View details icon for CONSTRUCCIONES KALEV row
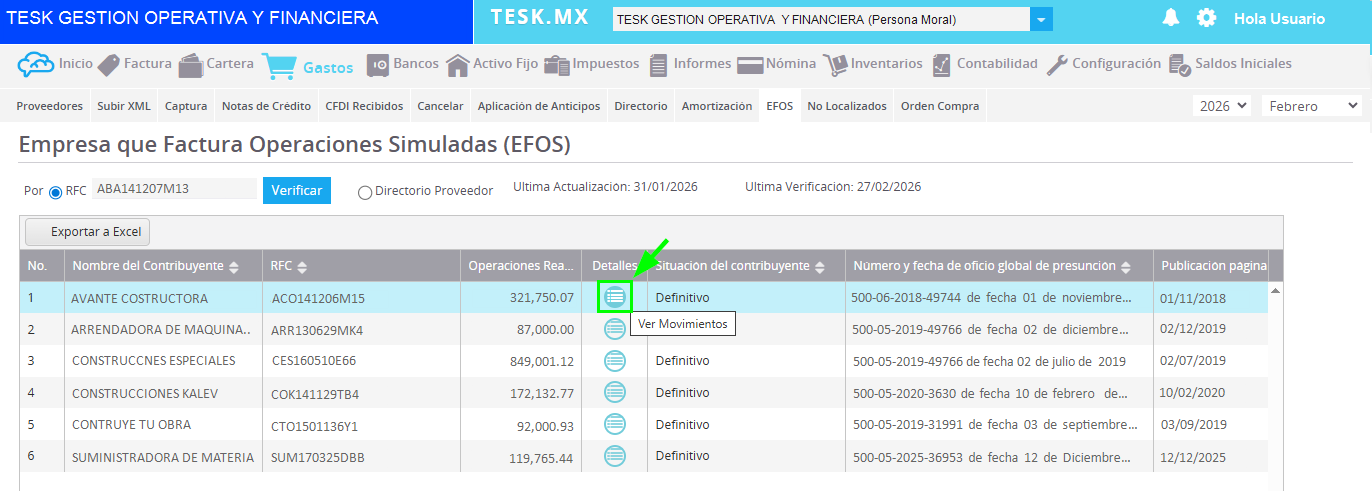1372x491 pixels. pyautogui.click(x=615, y=393)
